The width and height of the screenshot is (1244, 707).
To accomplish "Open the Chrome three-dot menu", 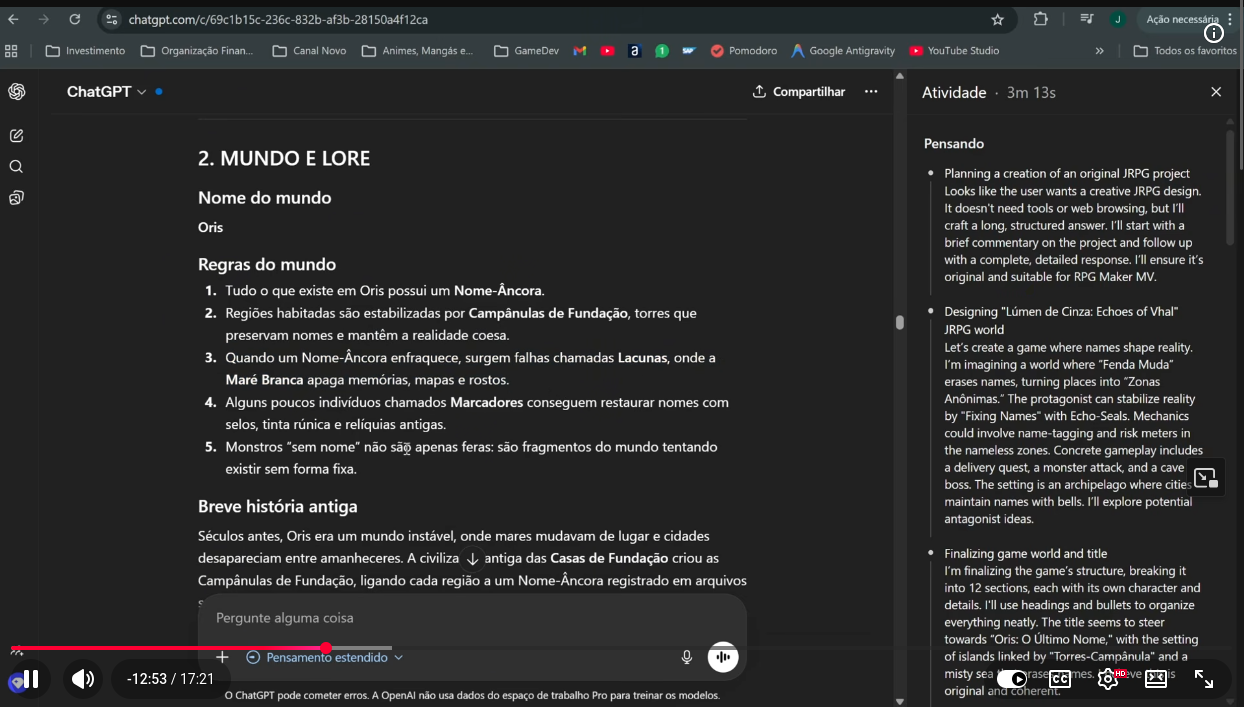I will [1230, 19].
